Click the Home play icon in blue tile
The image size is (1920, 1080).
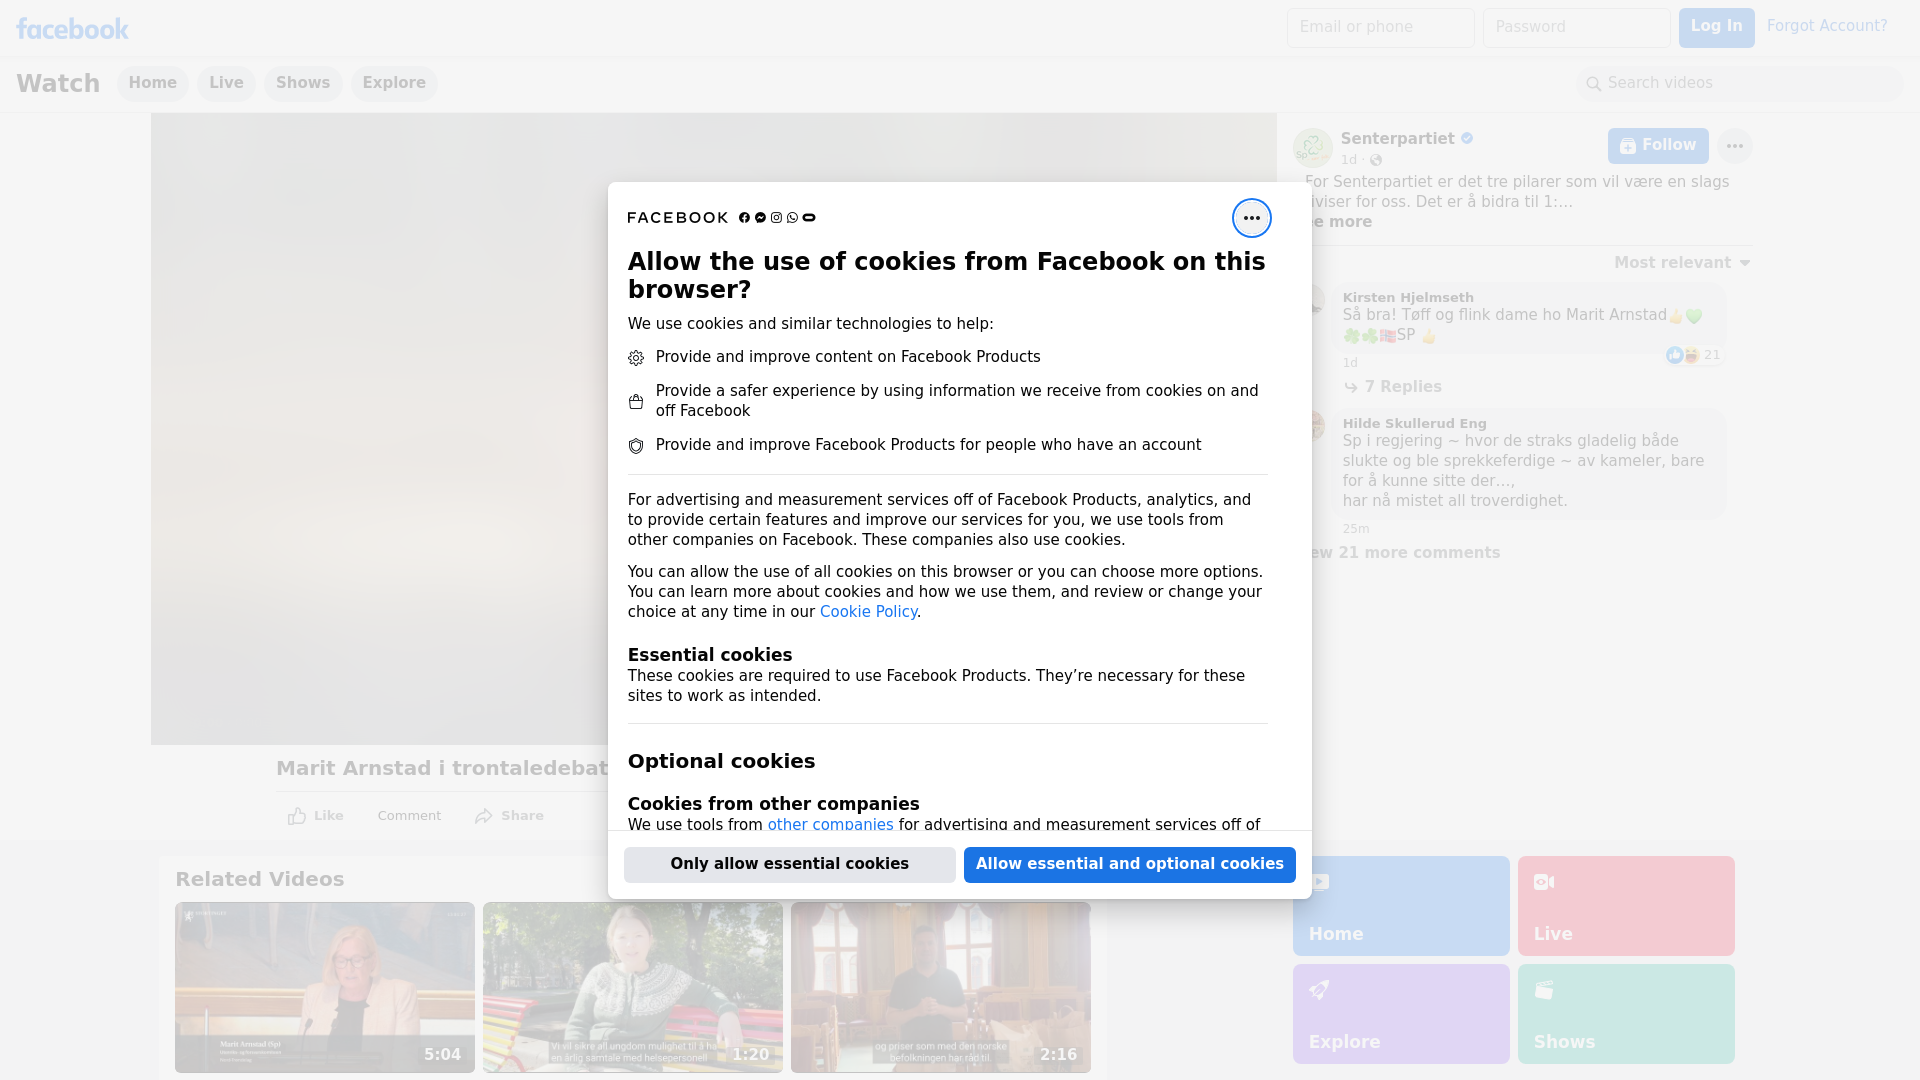(x=1319, y=882)
